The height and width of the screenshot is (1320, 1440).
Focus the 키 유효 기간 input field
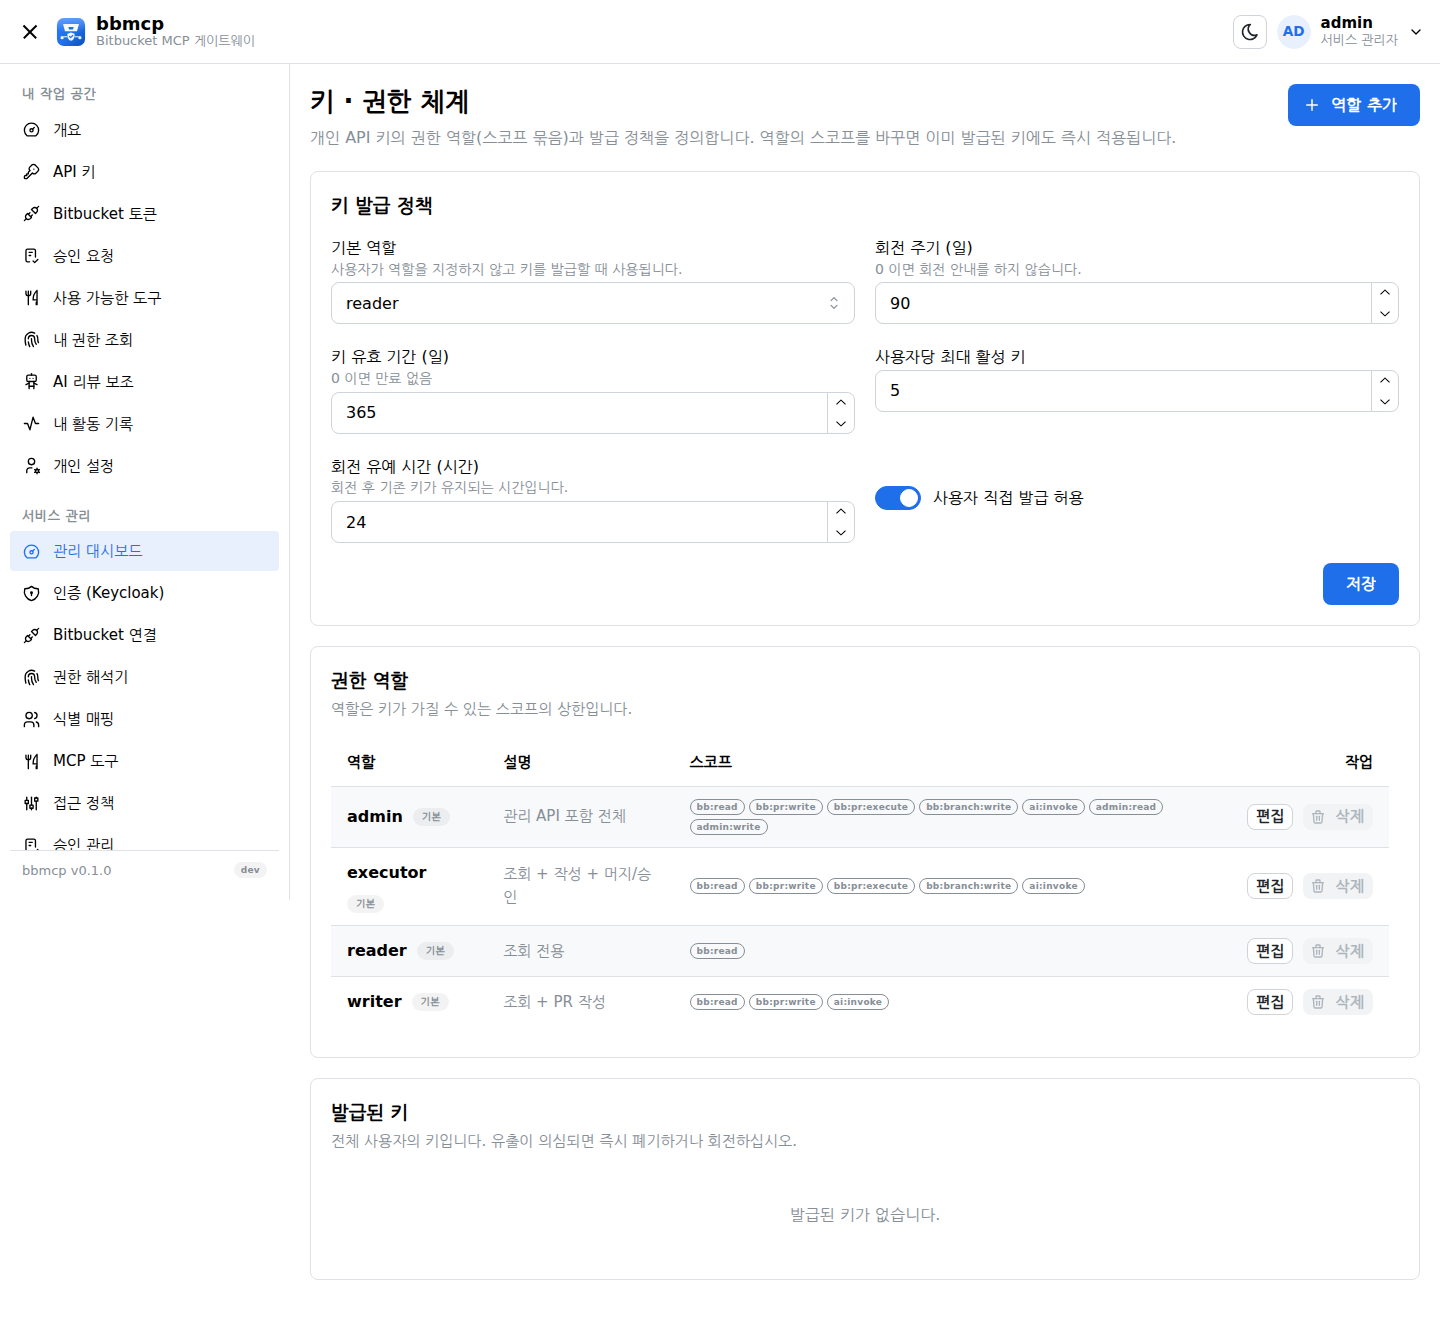coord(579,413)
